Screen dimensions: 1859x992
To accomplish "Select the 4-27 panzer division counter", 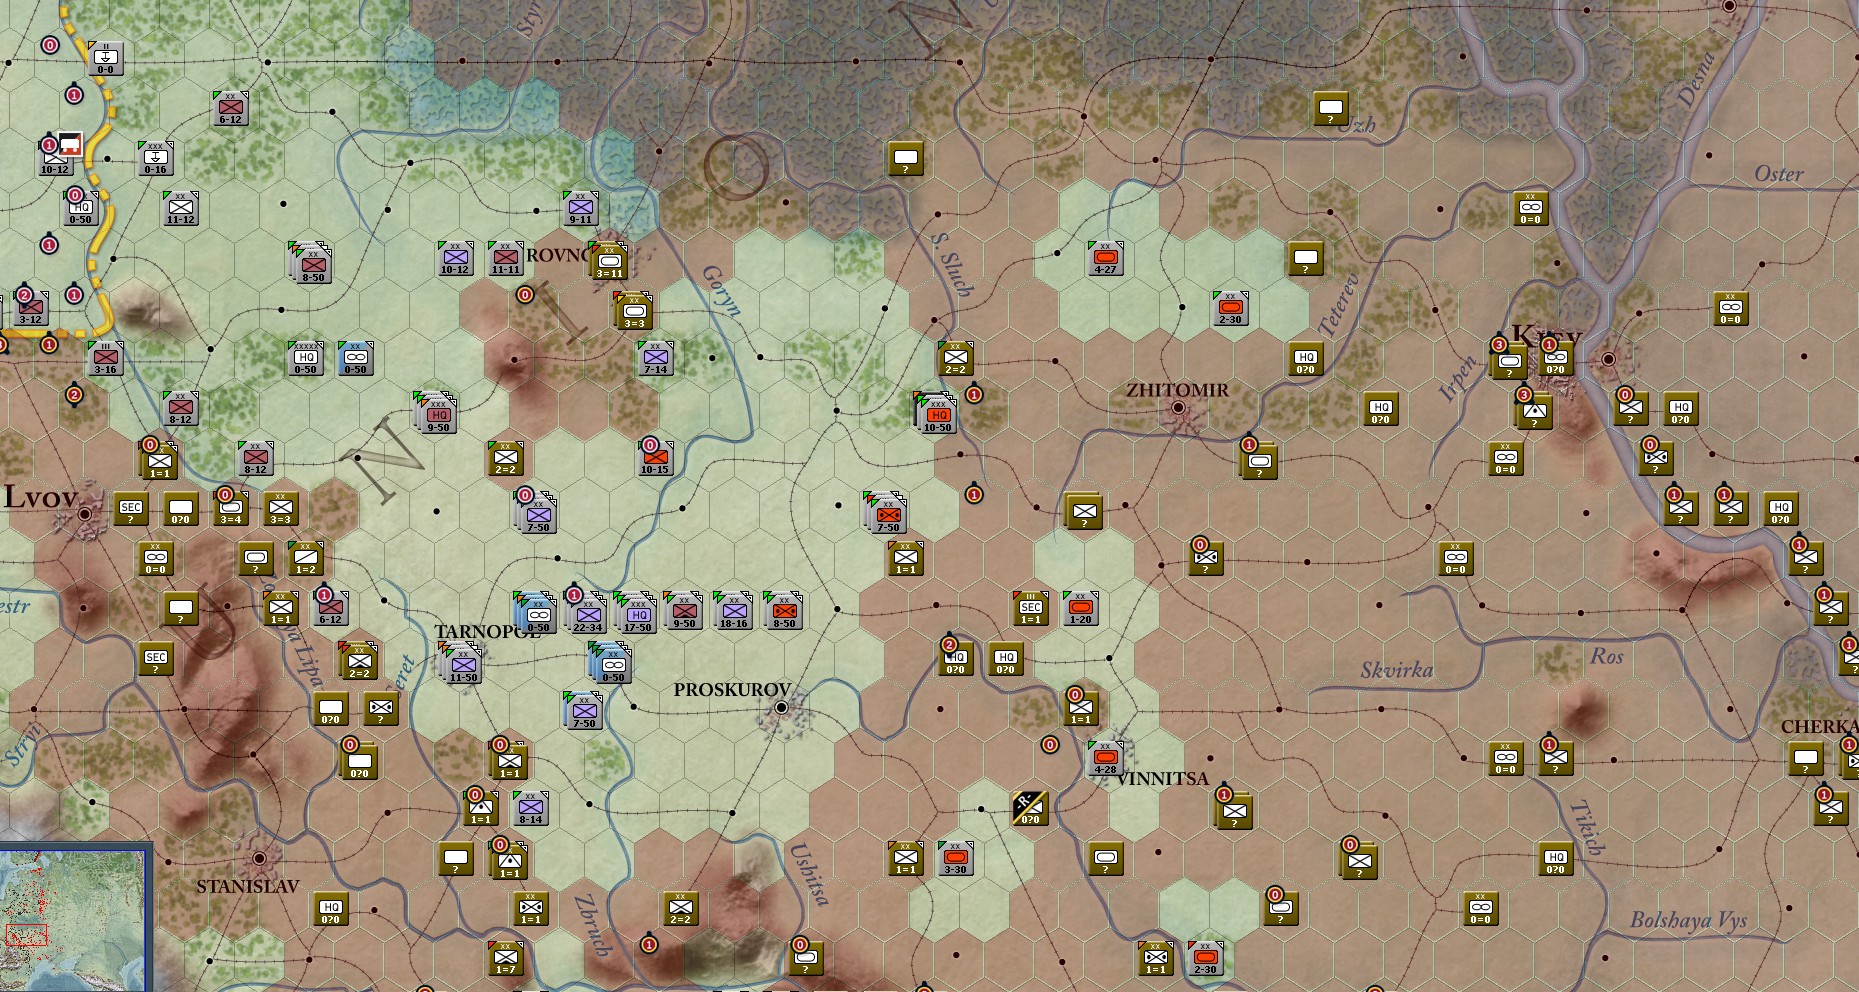I will tap(1106, 258).
